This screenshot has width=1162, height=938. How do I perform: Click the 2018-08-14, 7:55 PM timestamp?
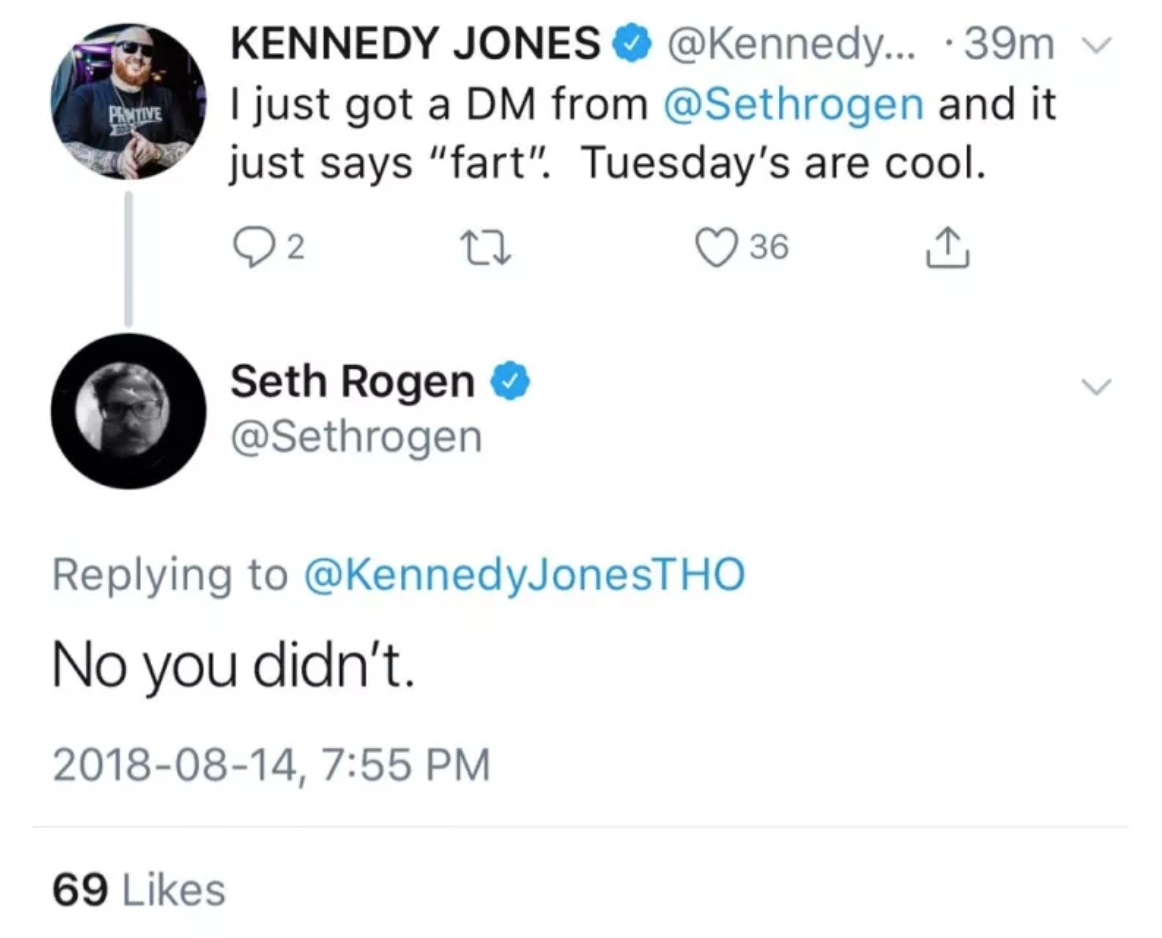point(271,765)
